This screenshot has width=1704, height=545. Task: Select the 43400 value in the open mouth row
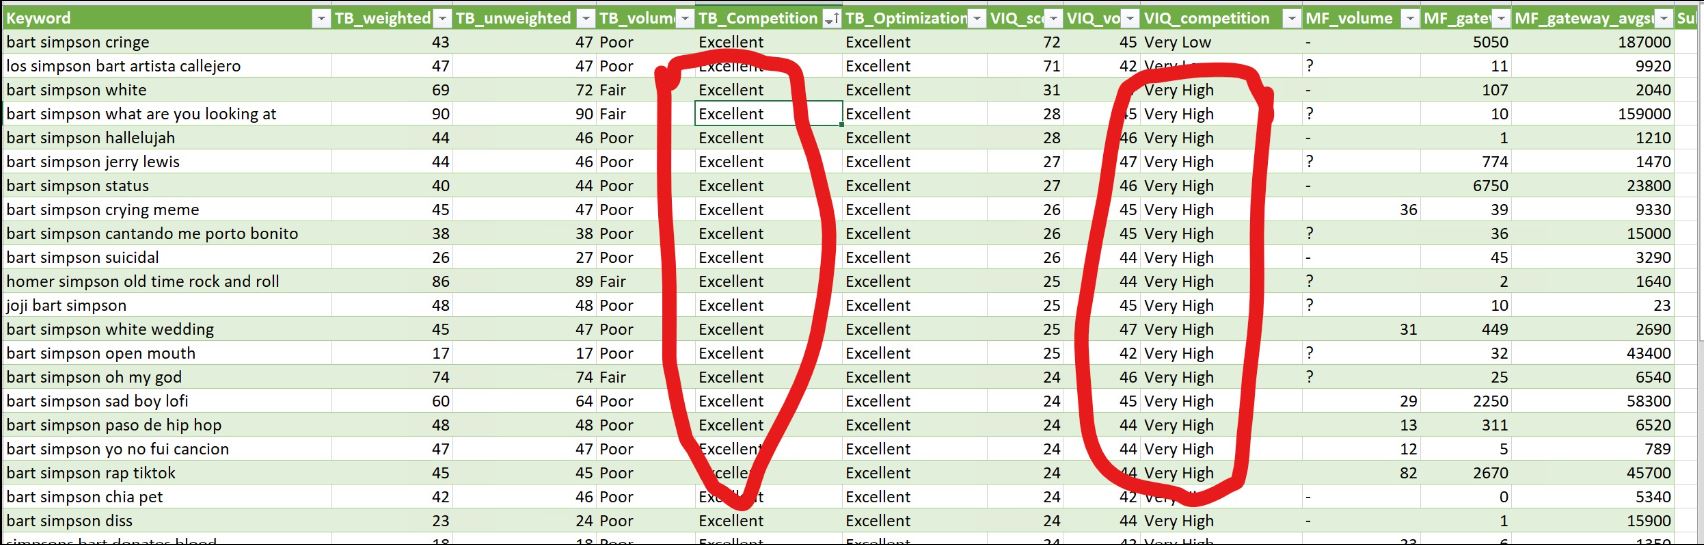[1592, 354]
